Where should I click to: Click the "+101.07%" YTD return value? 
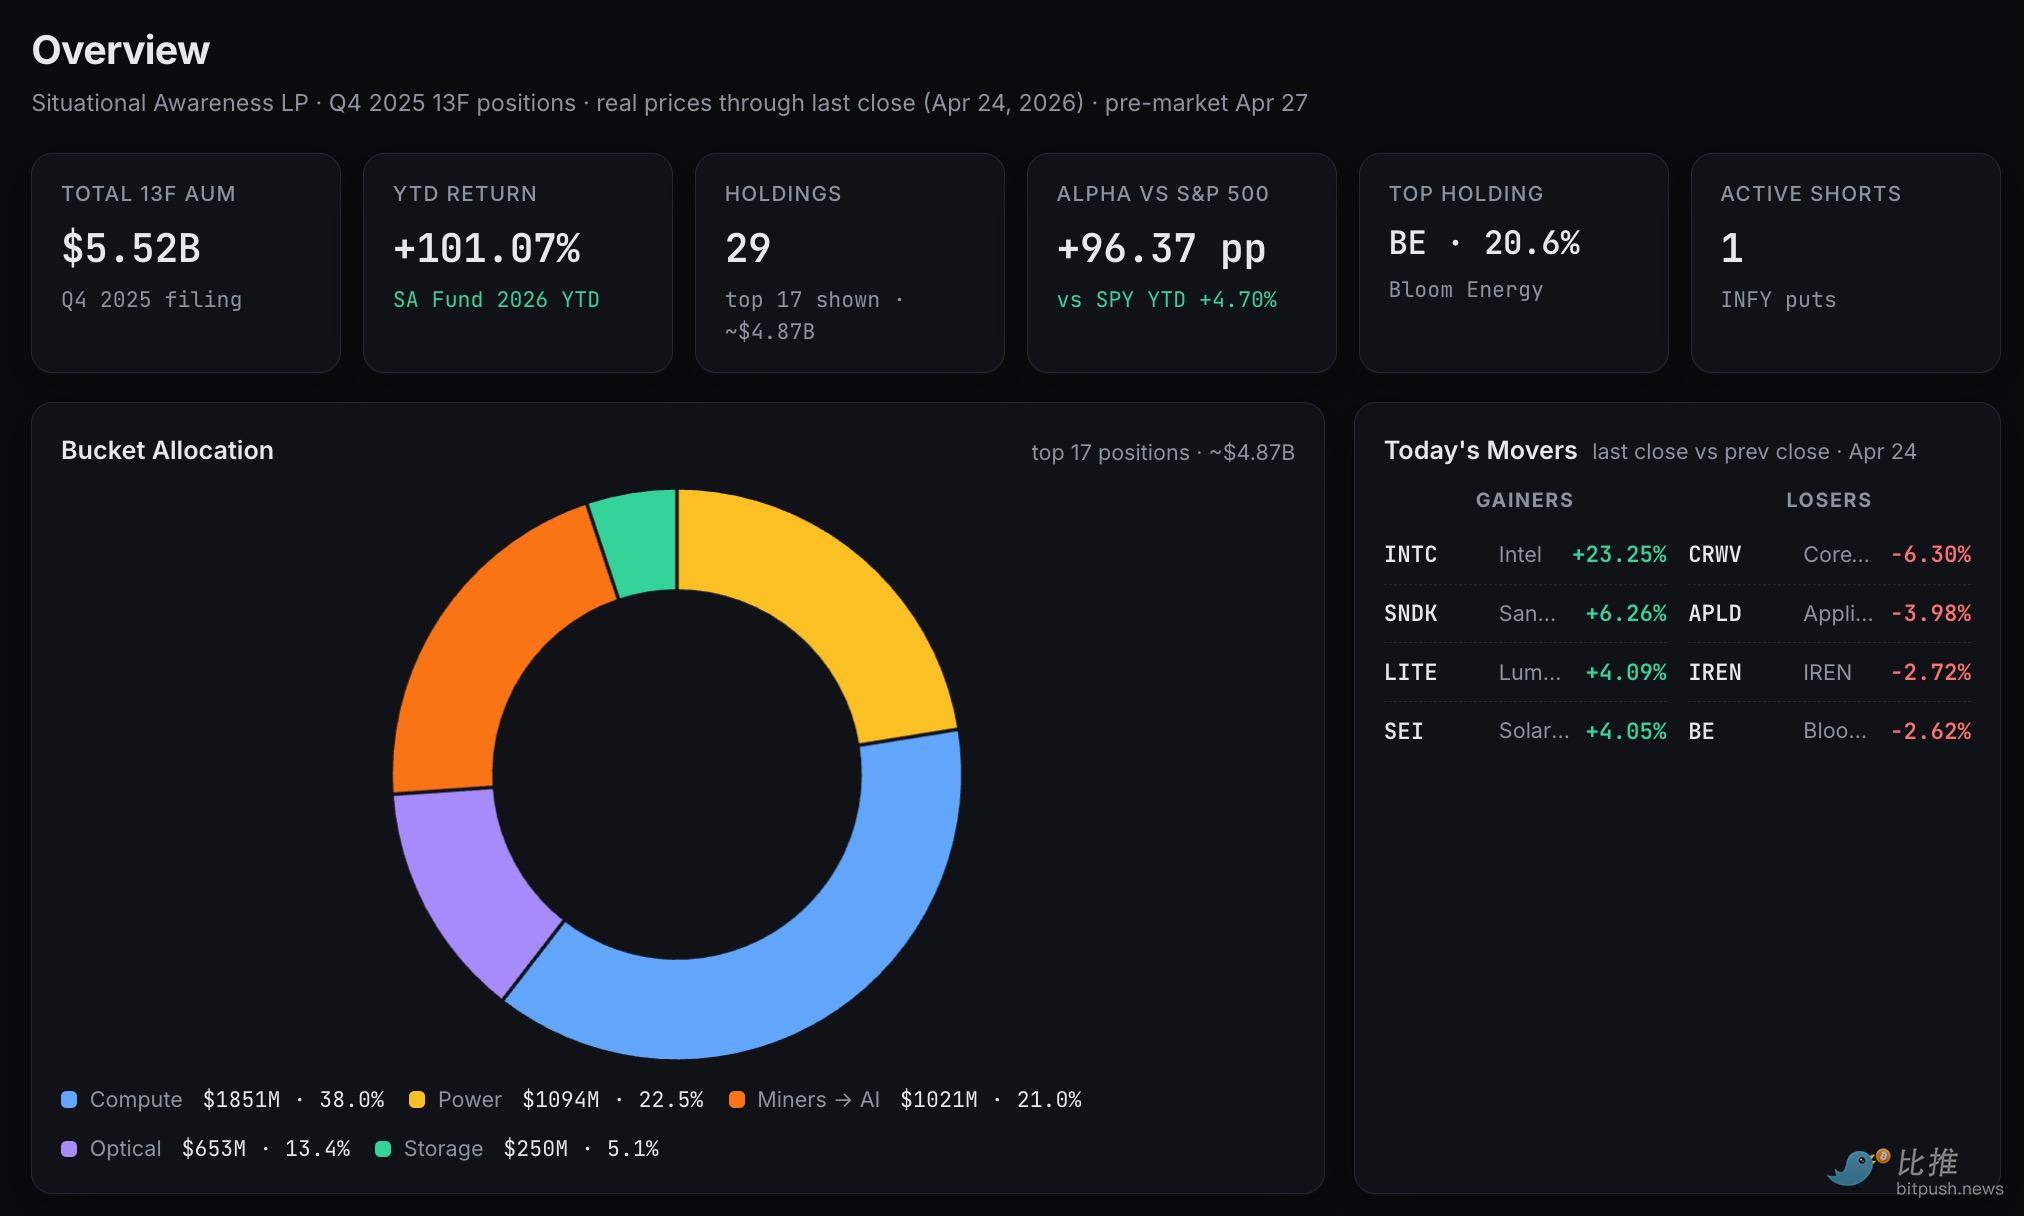[487, 248]
